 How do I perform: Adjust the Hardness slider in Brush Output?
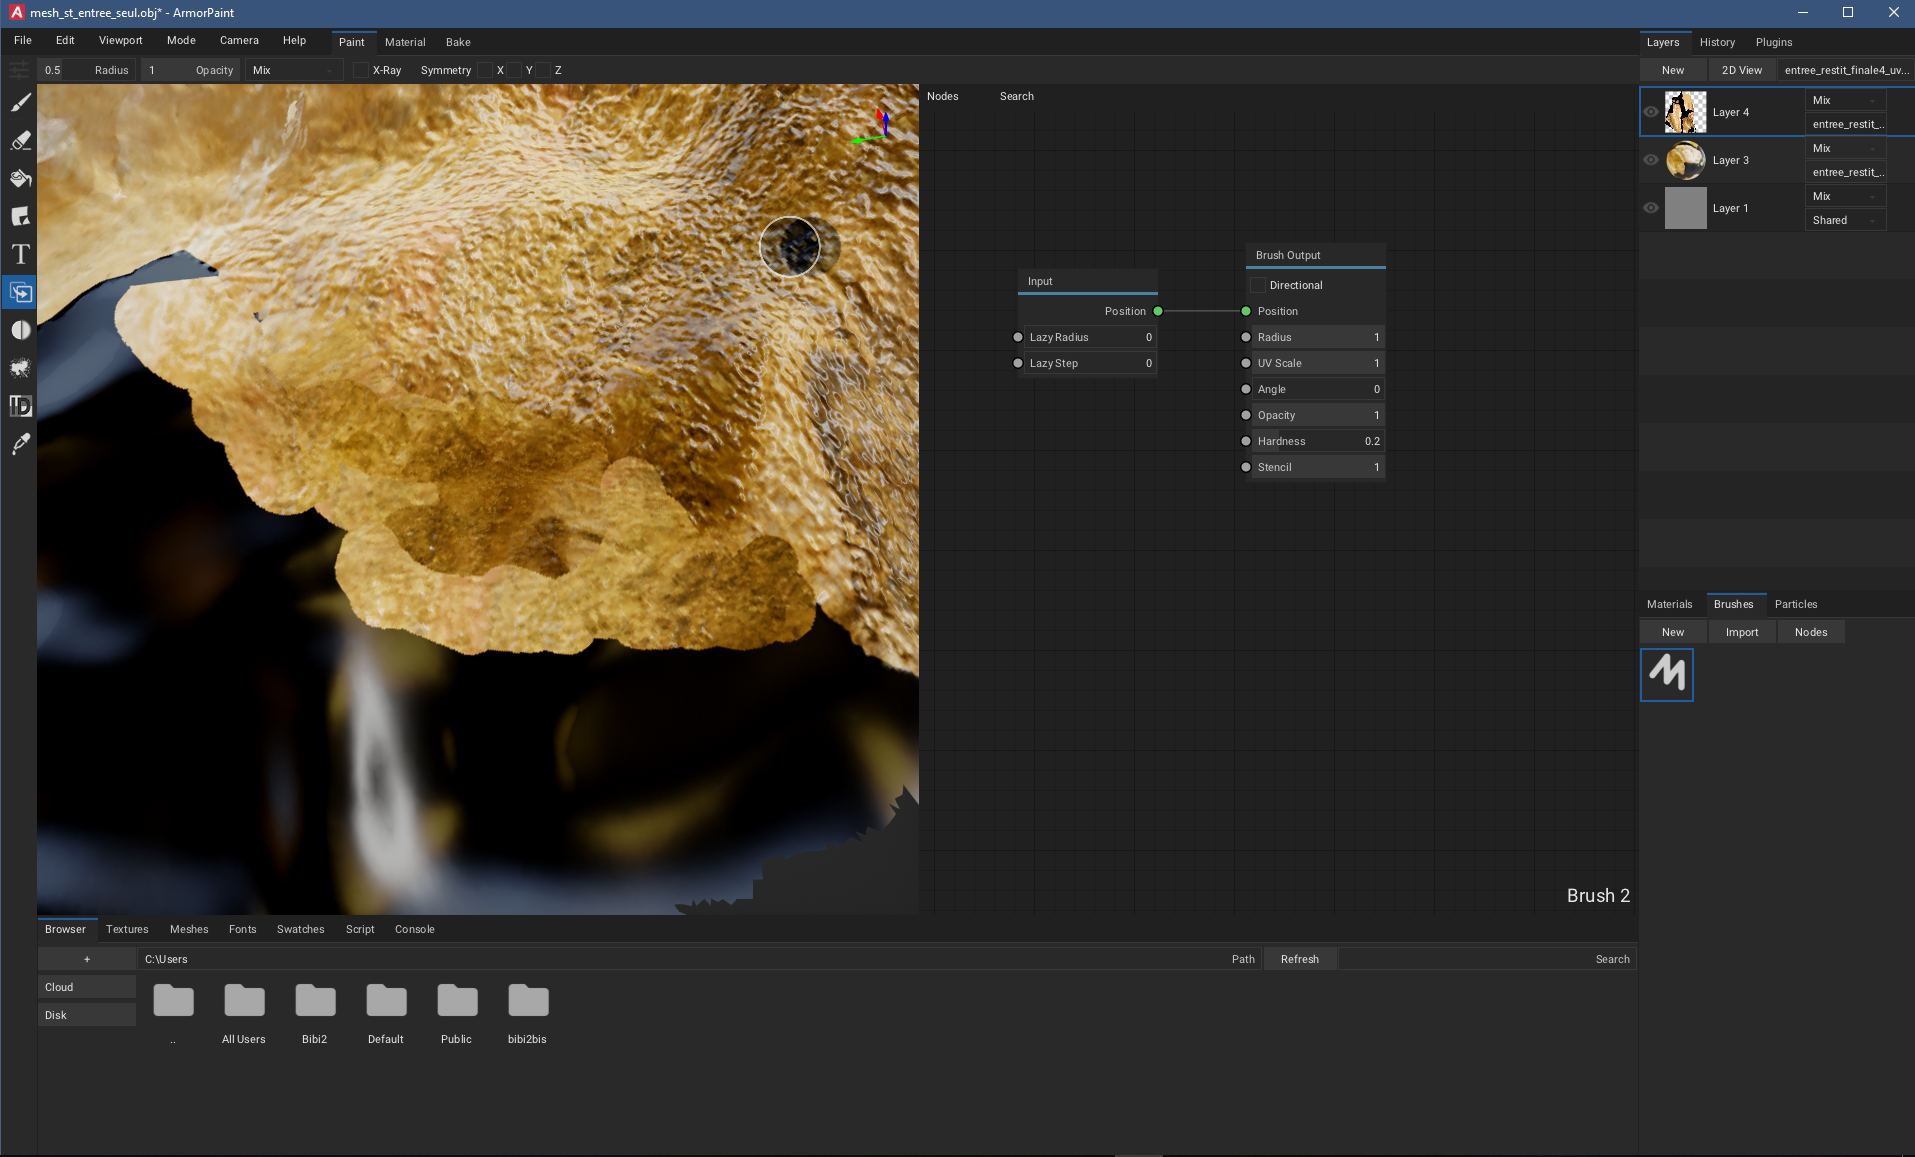[x=1318, y=441]
